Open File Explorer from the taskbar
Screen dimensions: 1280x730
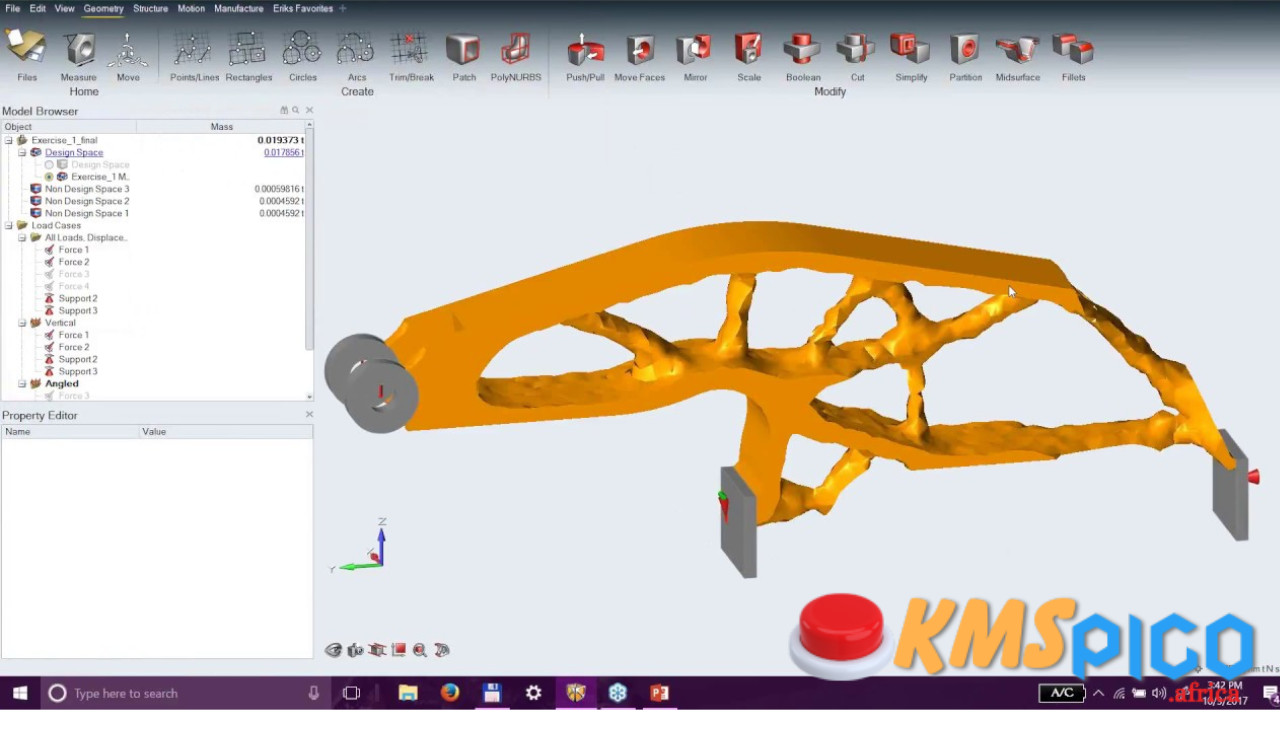point(408,693)
